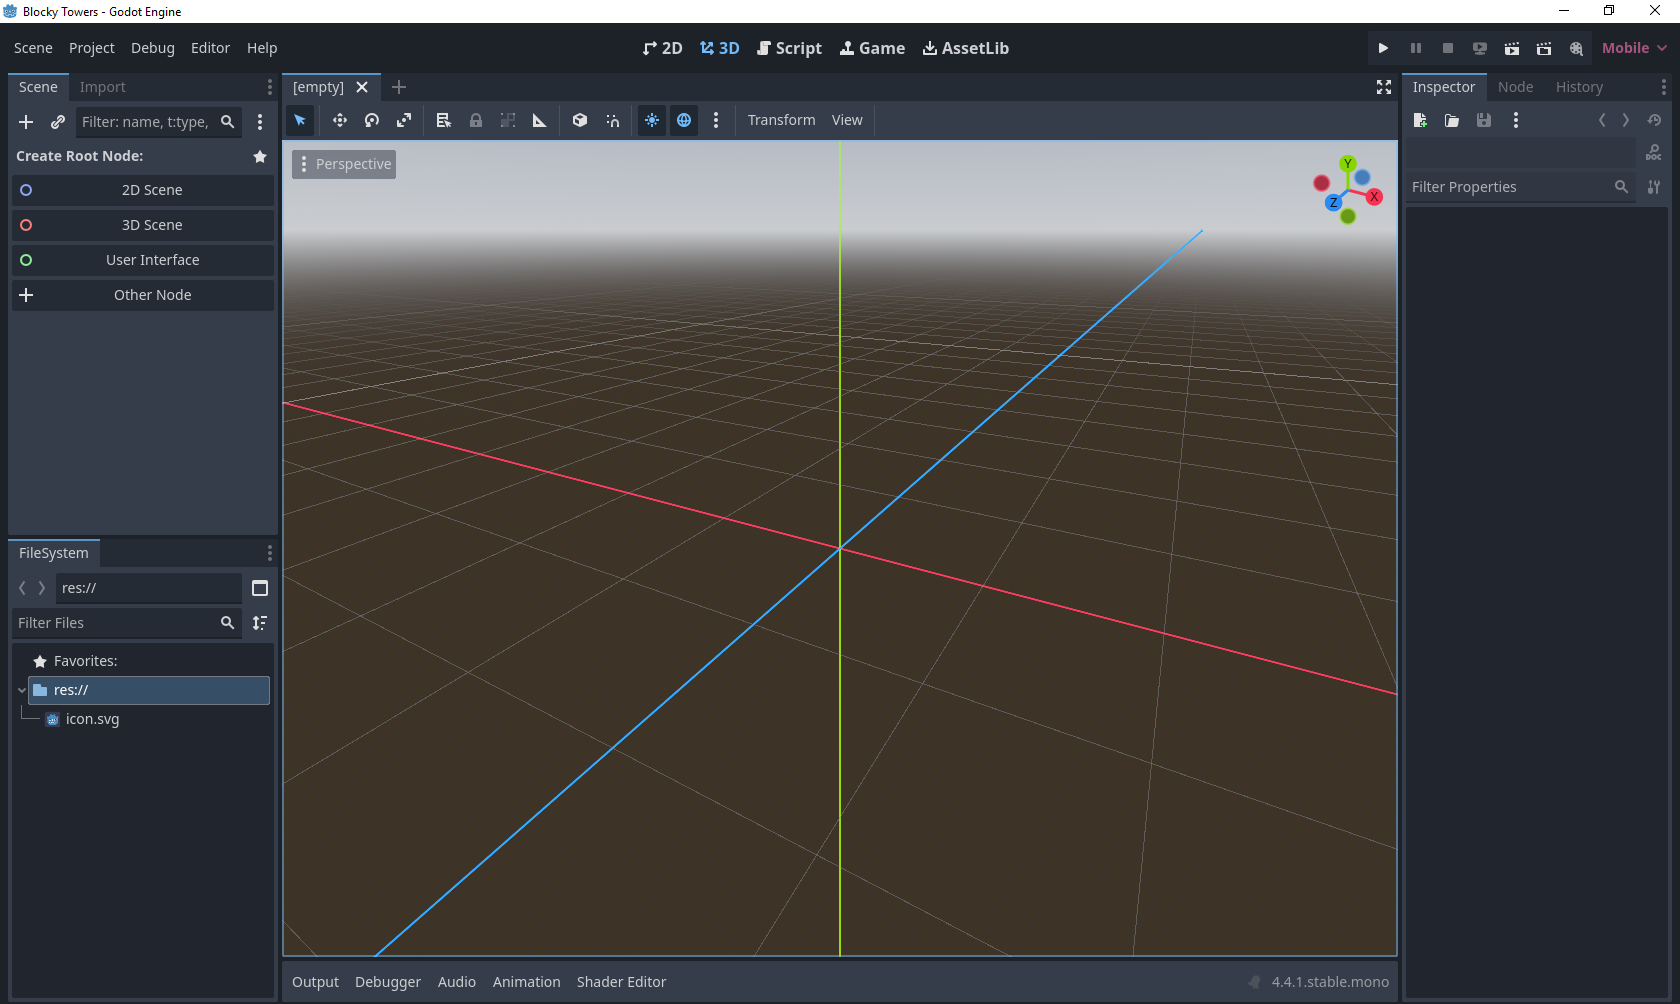Image resolution: width=1680 pixels, height=1004 pixels.
Task: Toggle use local space cube icon
Action: 580,120
